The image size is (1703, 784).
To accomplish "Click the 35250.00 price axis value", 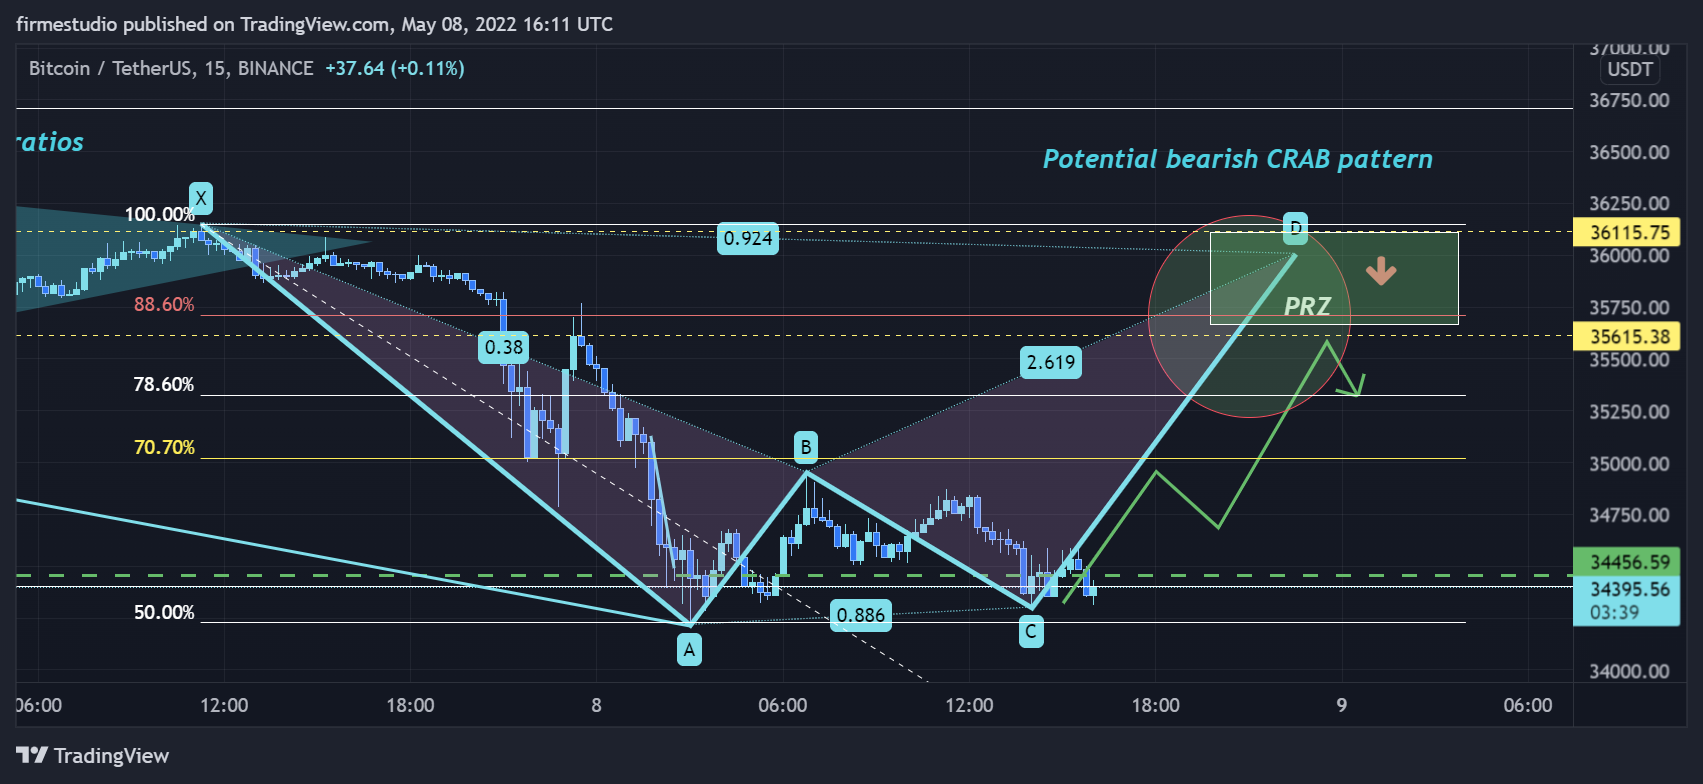I will (1630, 411).
